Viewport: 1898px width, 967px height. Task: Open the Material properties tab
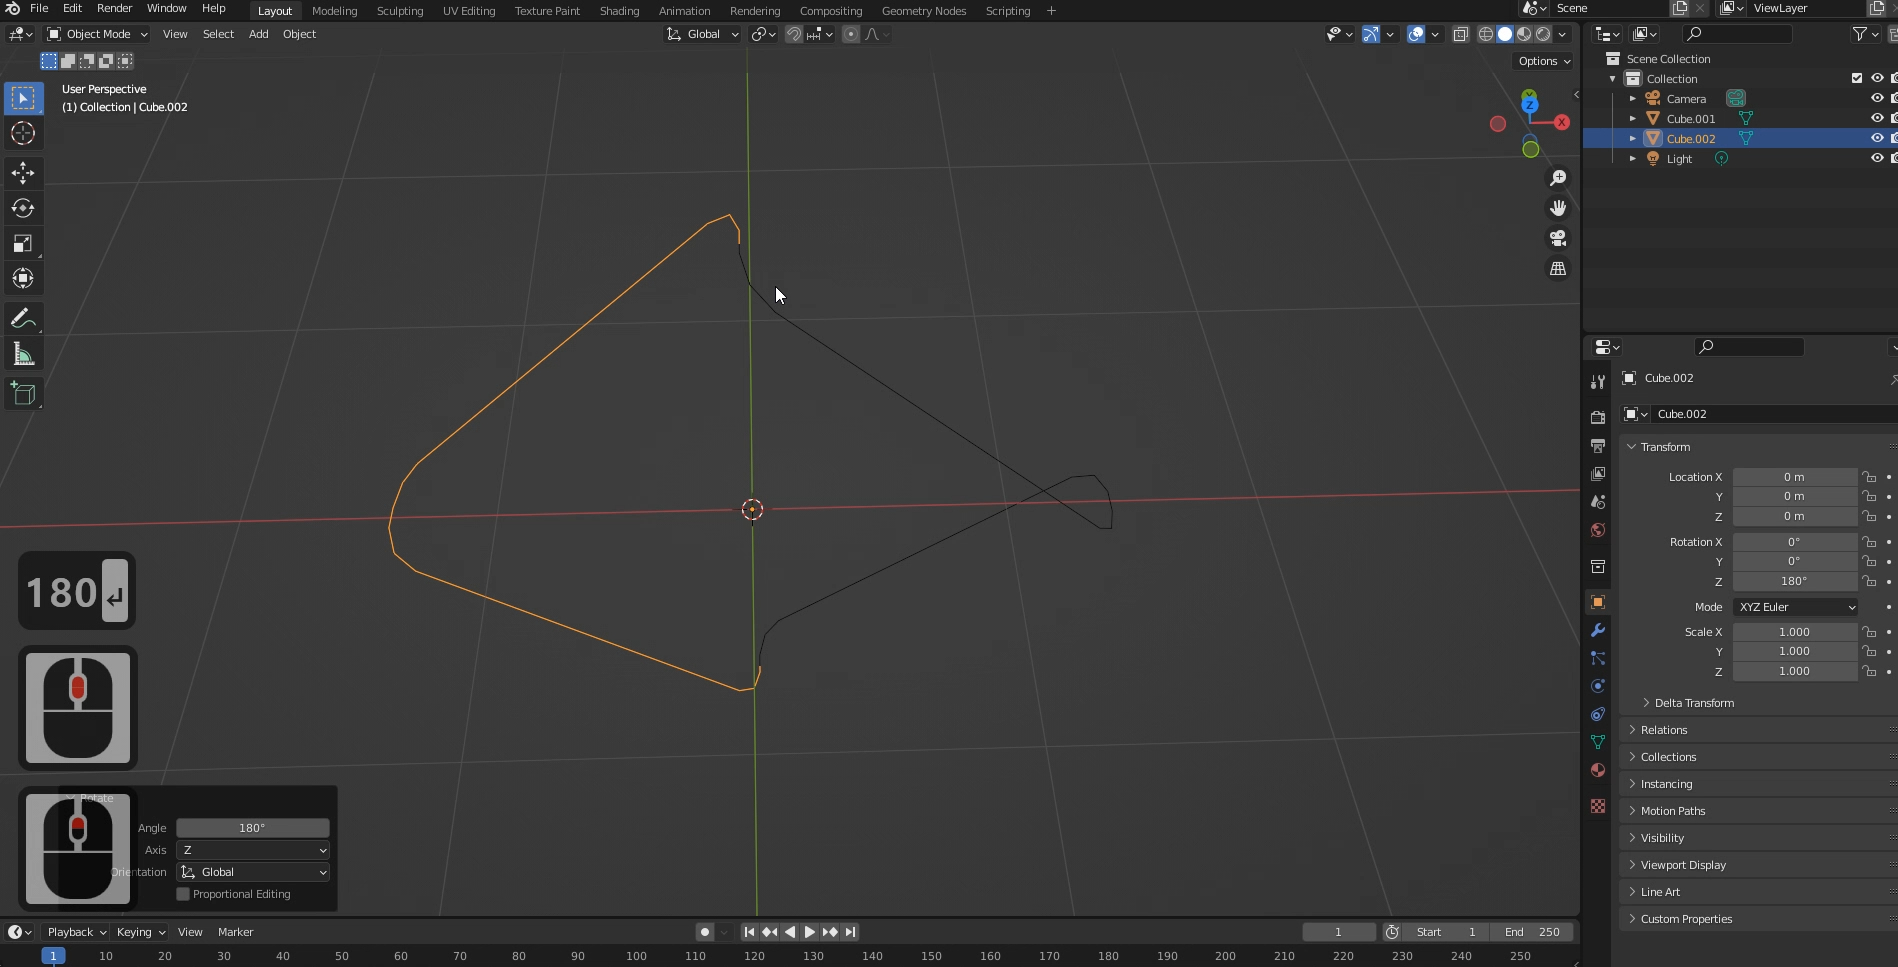pos(1598,770)
